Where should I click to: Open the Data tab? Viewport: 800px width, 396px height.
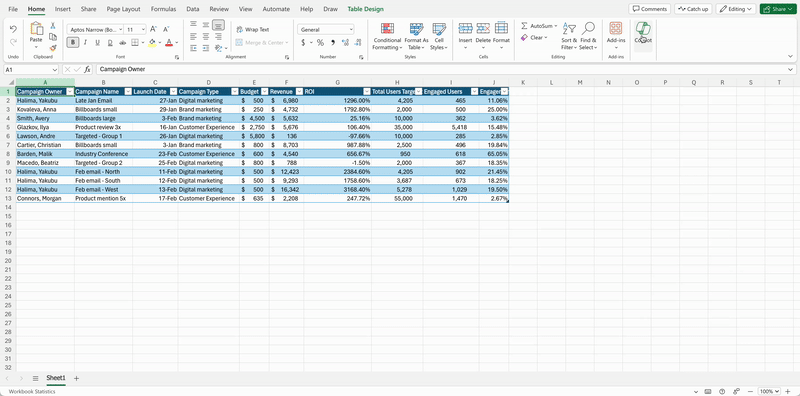193,9
